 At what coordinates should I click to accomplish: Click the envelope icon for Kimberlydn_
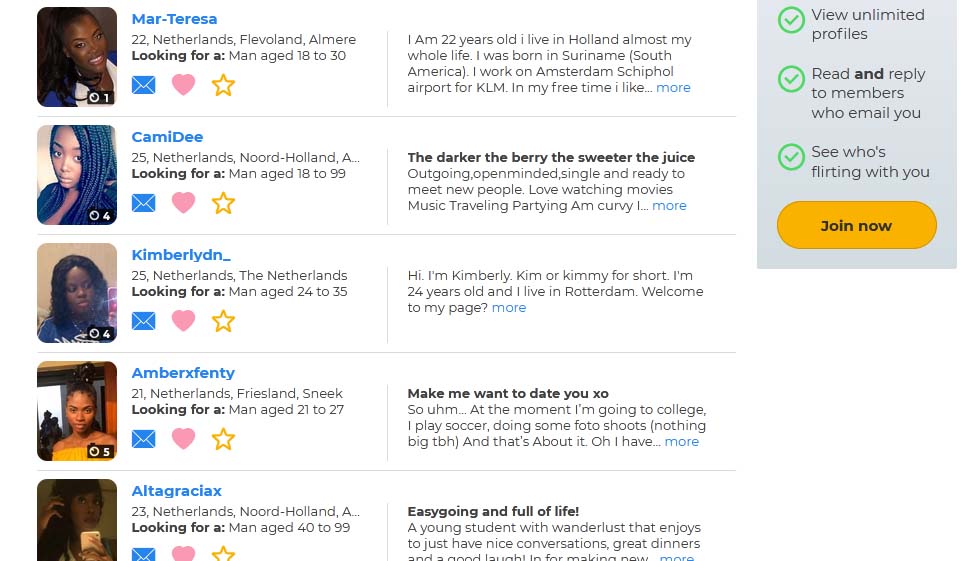(x=144, y=321)
